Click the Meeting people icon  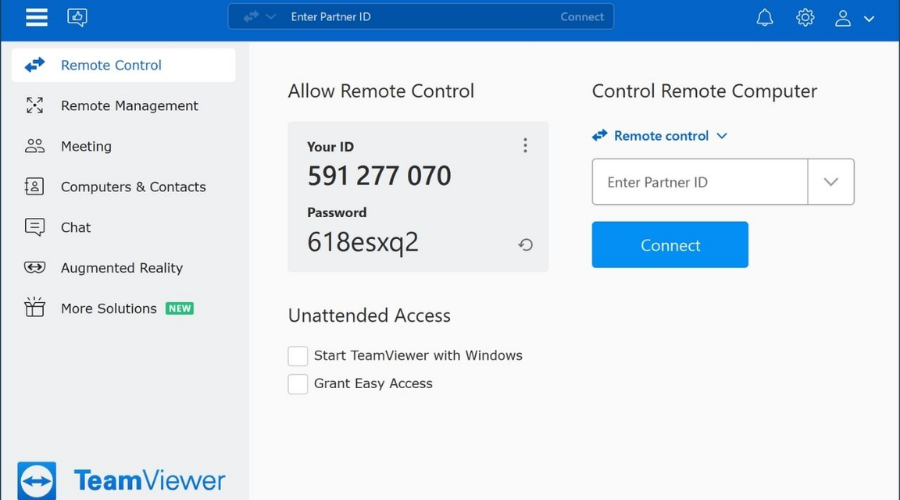tap(34, 146)
